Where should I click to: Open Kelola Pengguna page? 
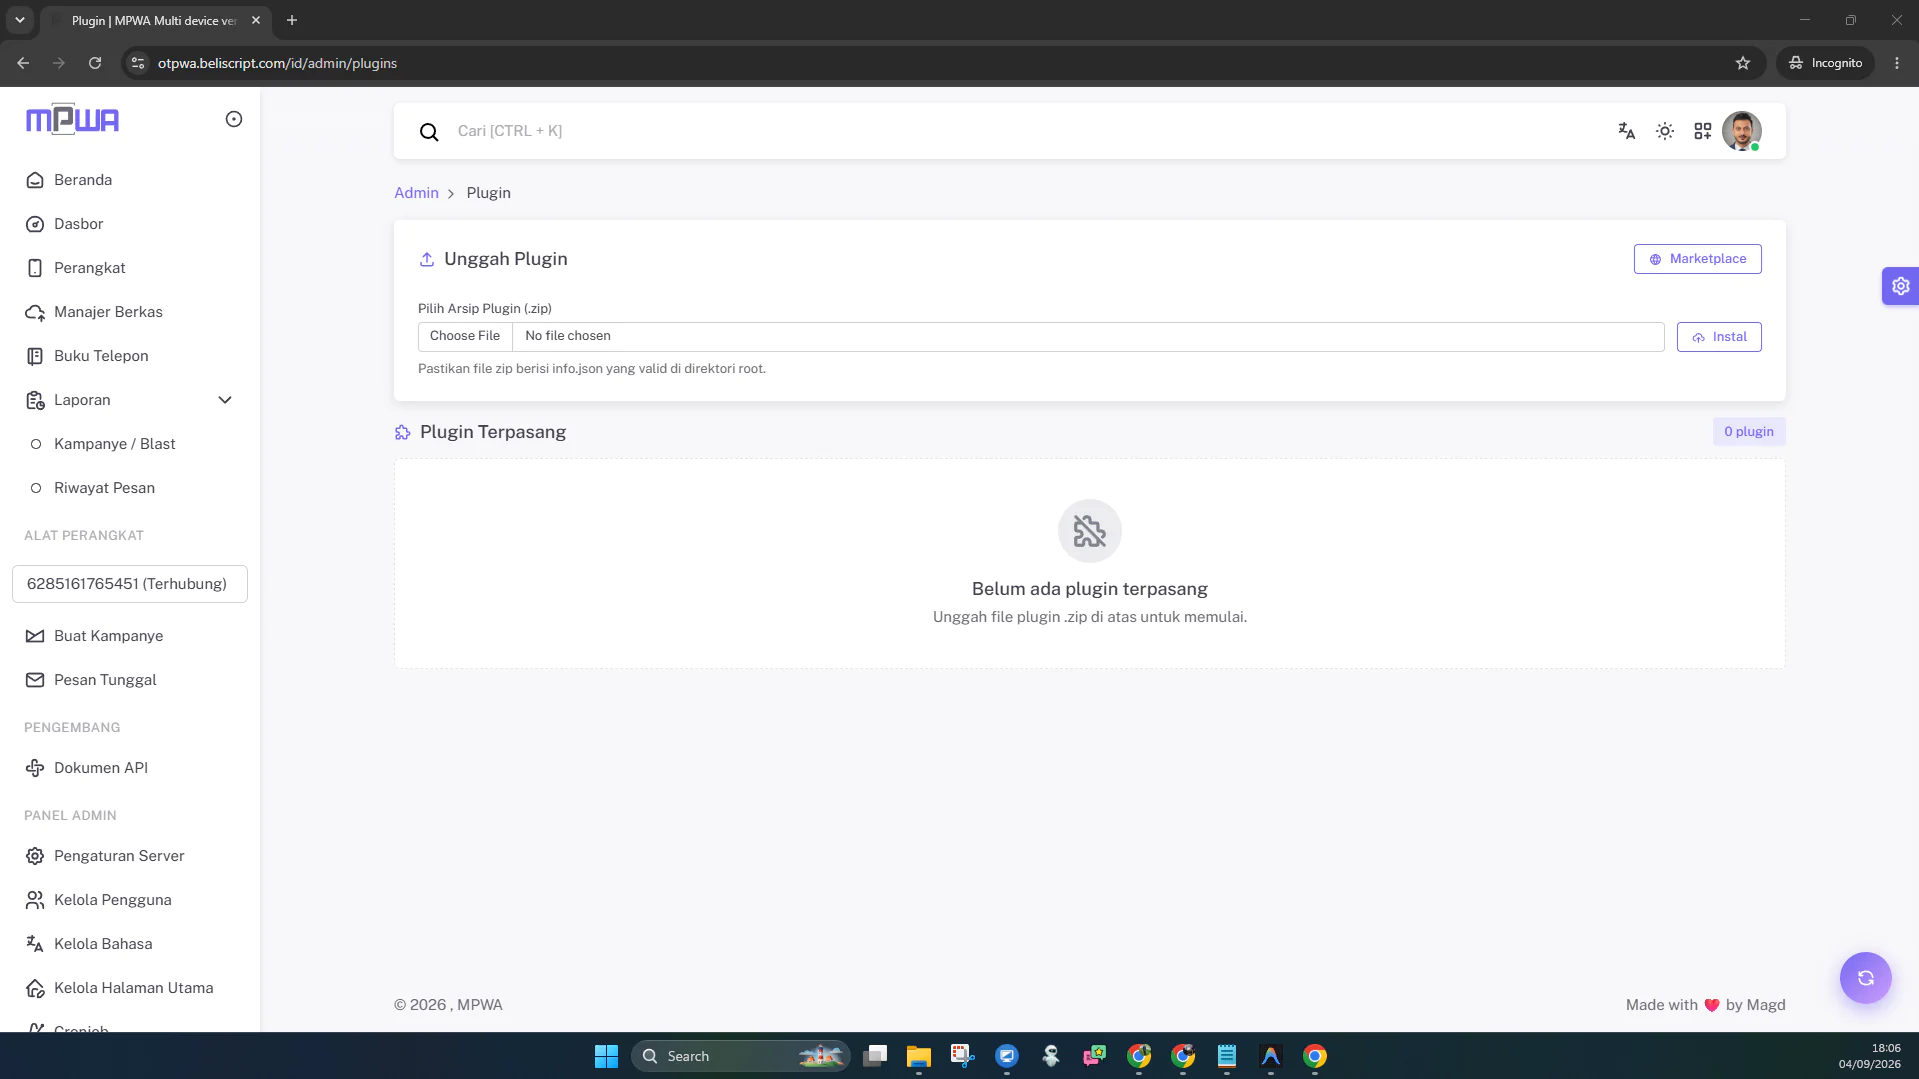pos(130,900)
